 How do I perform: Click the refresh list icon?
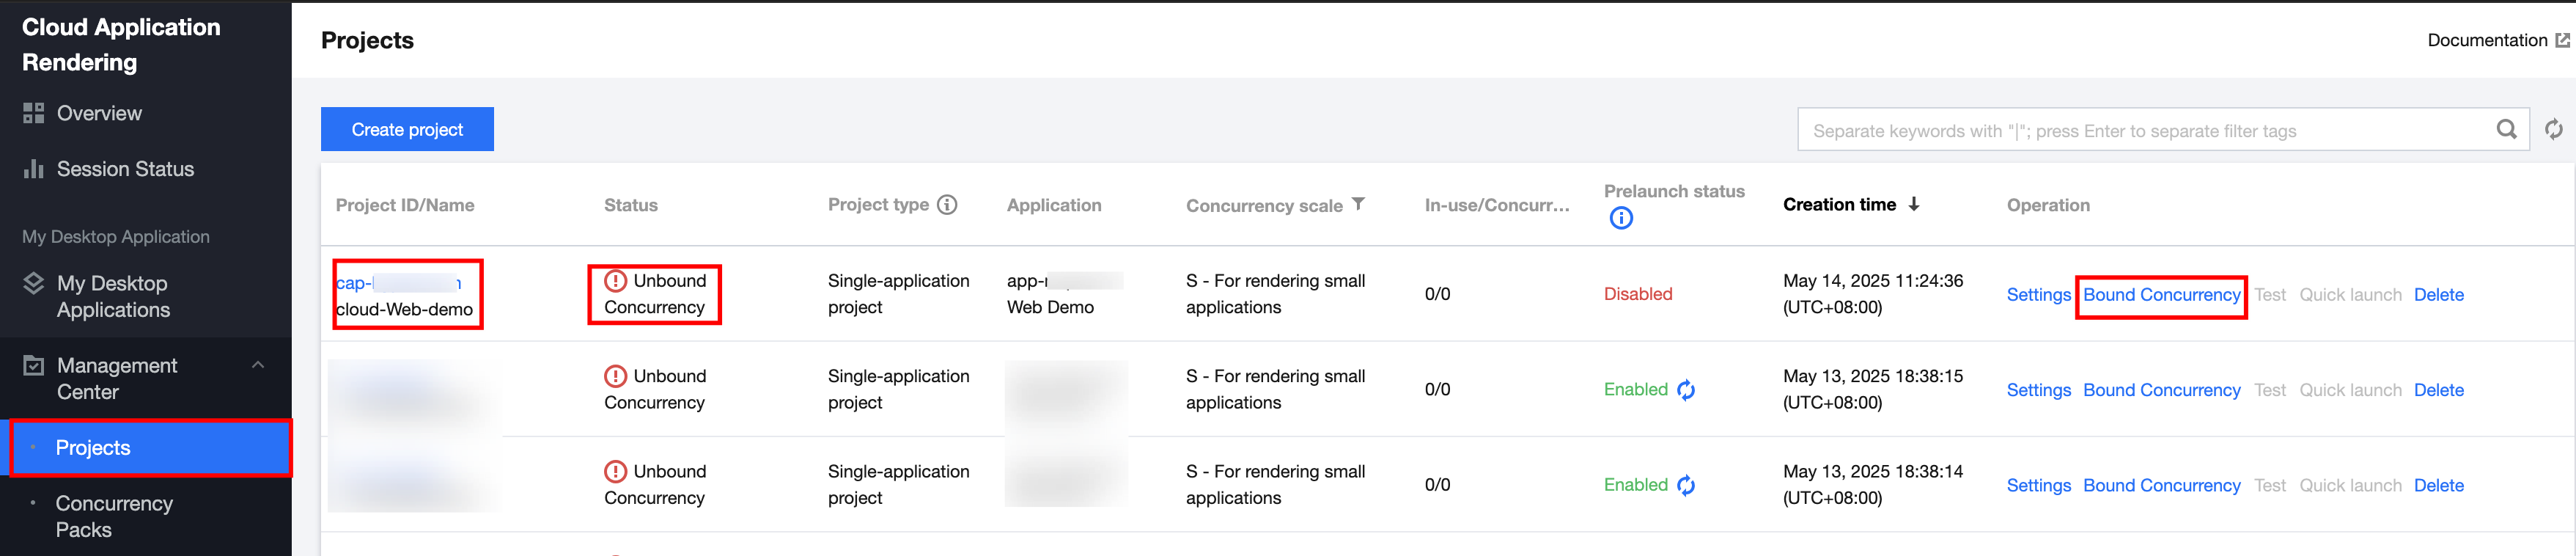(x=2553, y=130)
